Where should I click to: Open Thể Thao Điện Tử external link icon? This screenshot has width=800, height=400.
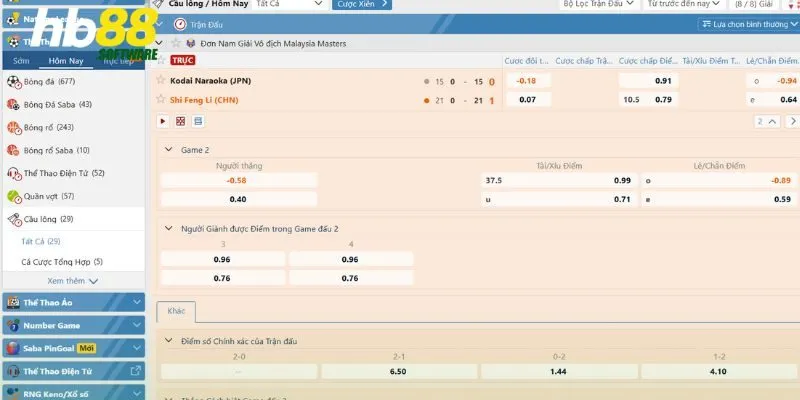click(136, 371)
